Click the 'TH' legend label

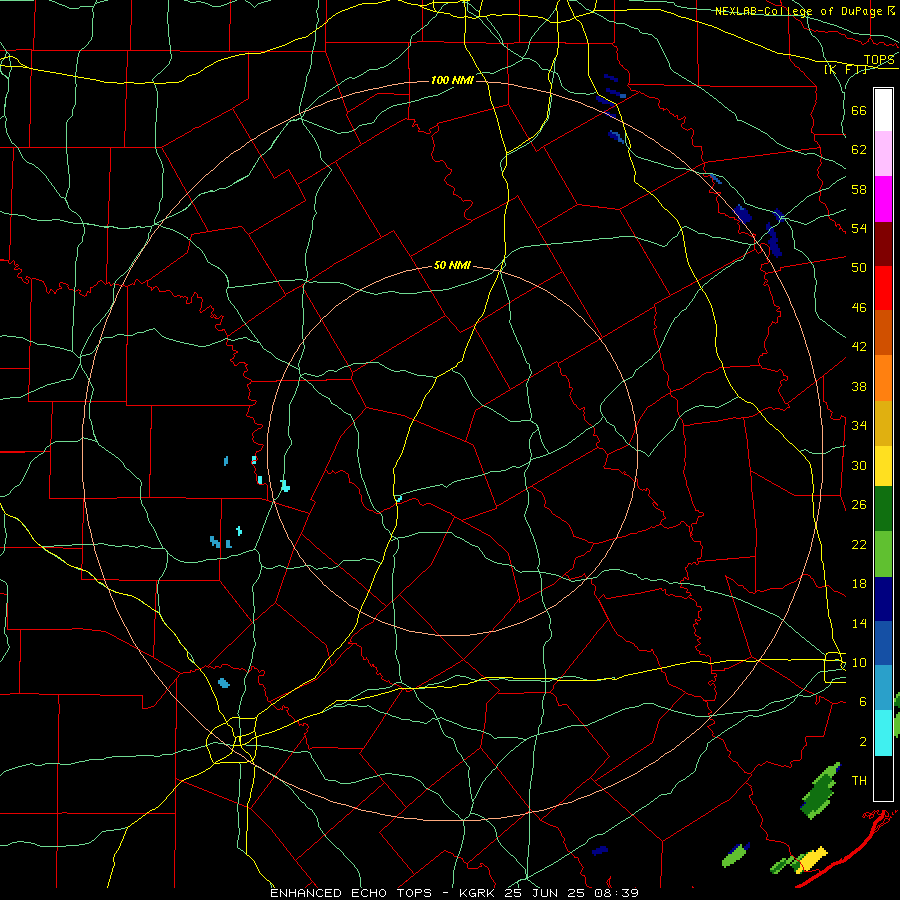coord(859,781)
